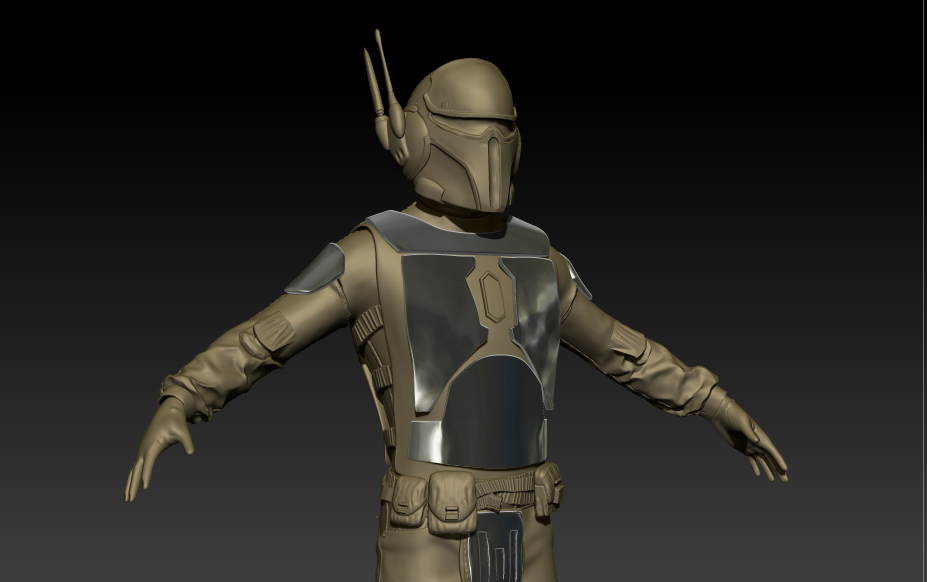
Task: Click the helmet of the armored model
Action: [x=461, y=135]
